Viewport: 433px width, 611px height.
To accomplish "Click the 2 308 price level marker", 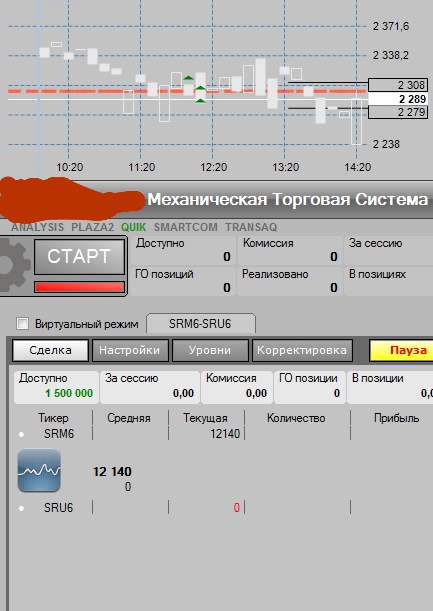I will click(398, 85).
